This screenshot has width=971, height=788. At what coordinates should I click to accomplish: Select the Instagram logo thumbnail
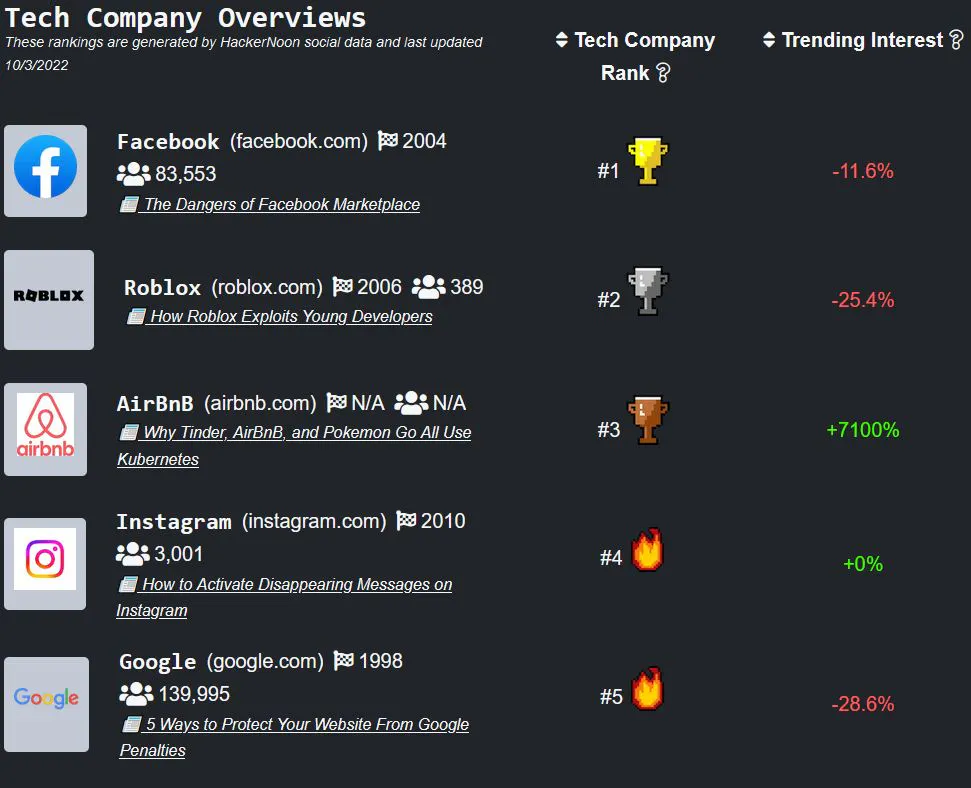coord(45,563)
